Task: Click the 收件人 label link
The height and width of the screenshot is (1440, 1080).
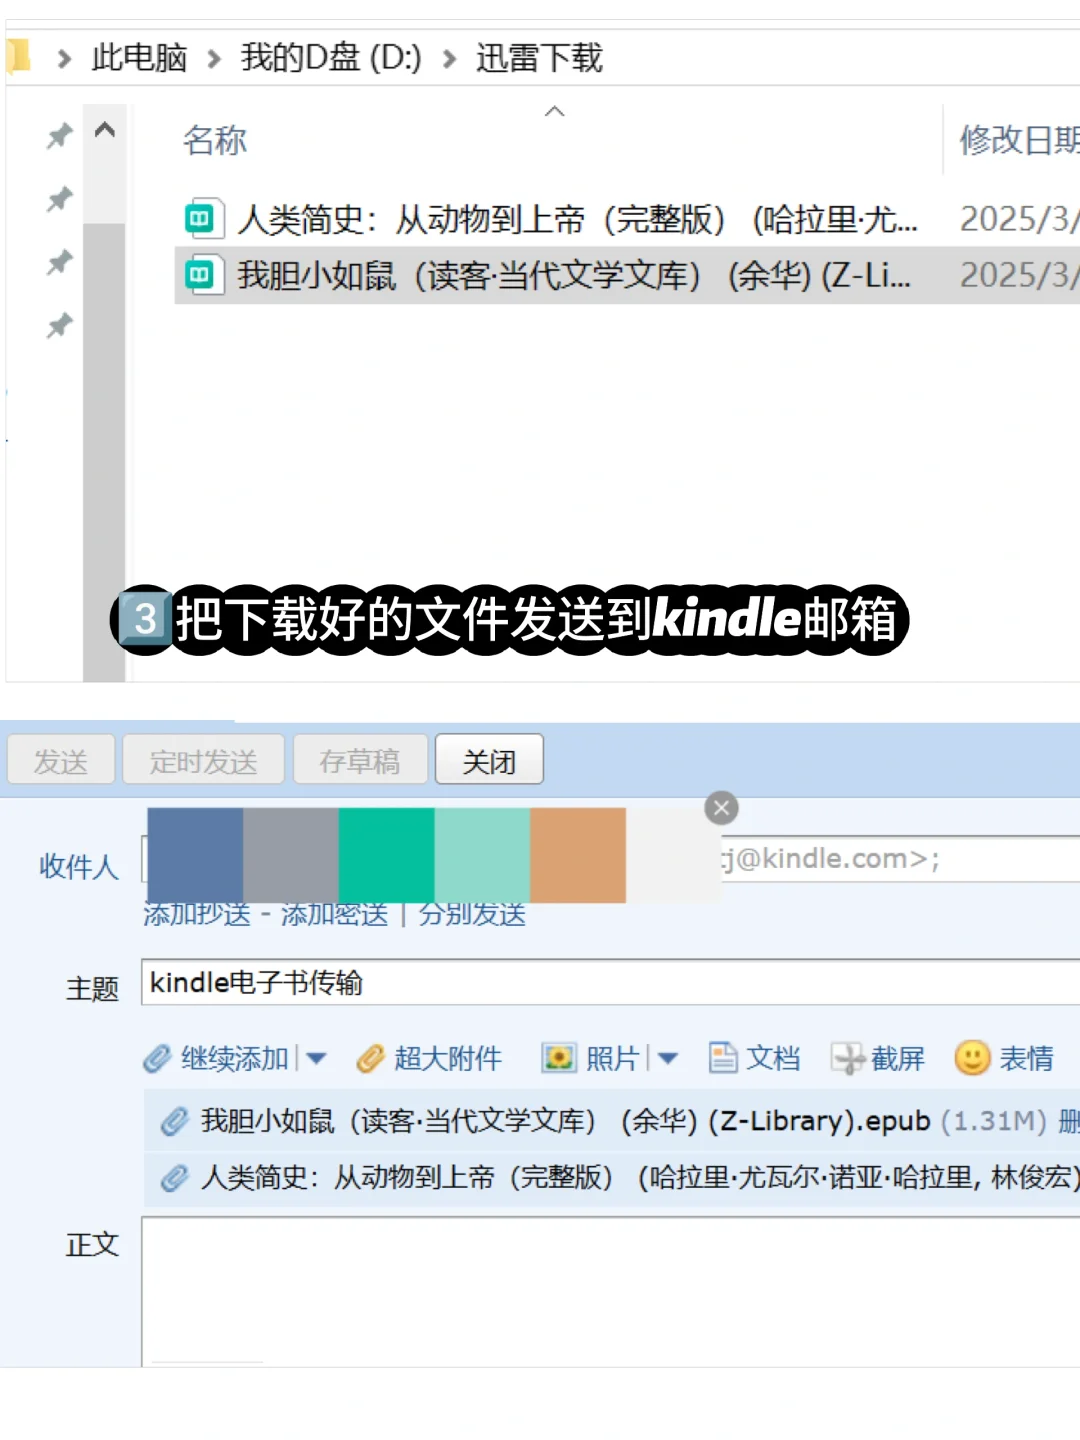Action: tap(79, 866)
